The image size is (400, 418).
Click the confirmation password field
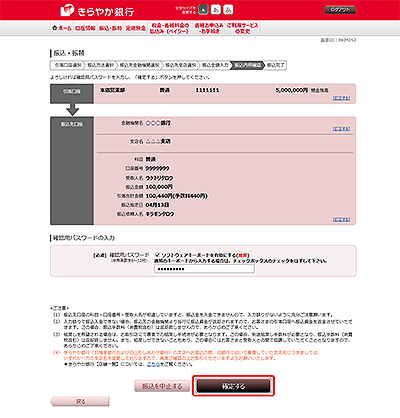coord(204,269)
